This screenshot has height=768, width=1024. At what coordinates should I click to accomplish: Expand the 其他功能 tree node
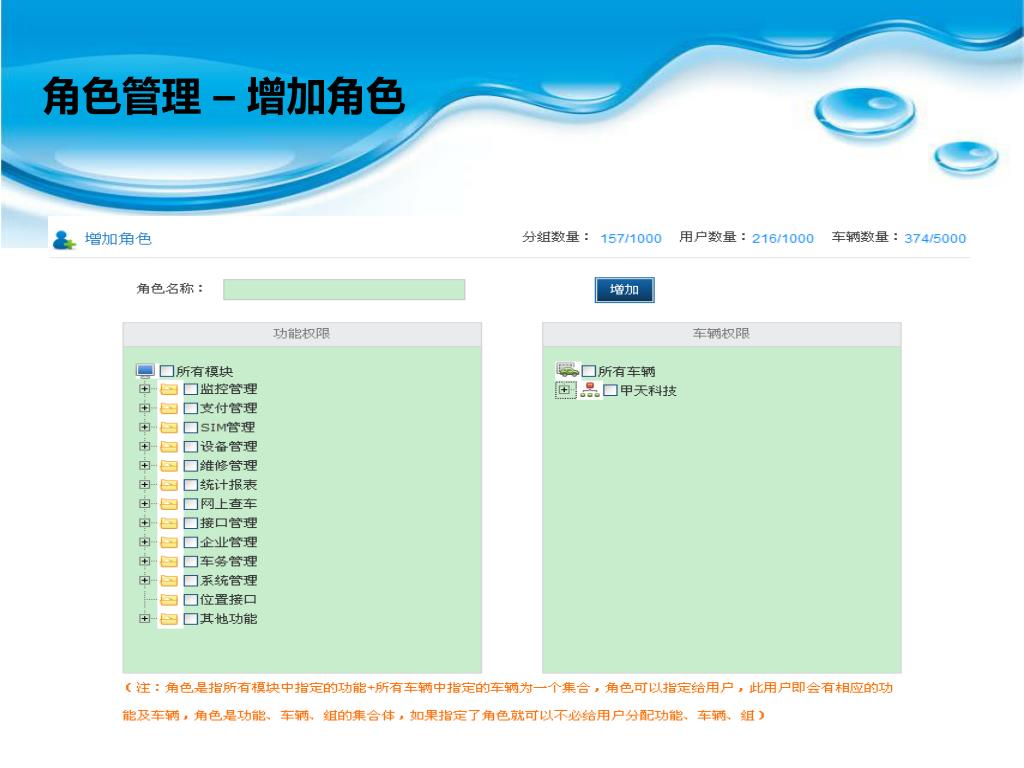[x=145, y=618]
